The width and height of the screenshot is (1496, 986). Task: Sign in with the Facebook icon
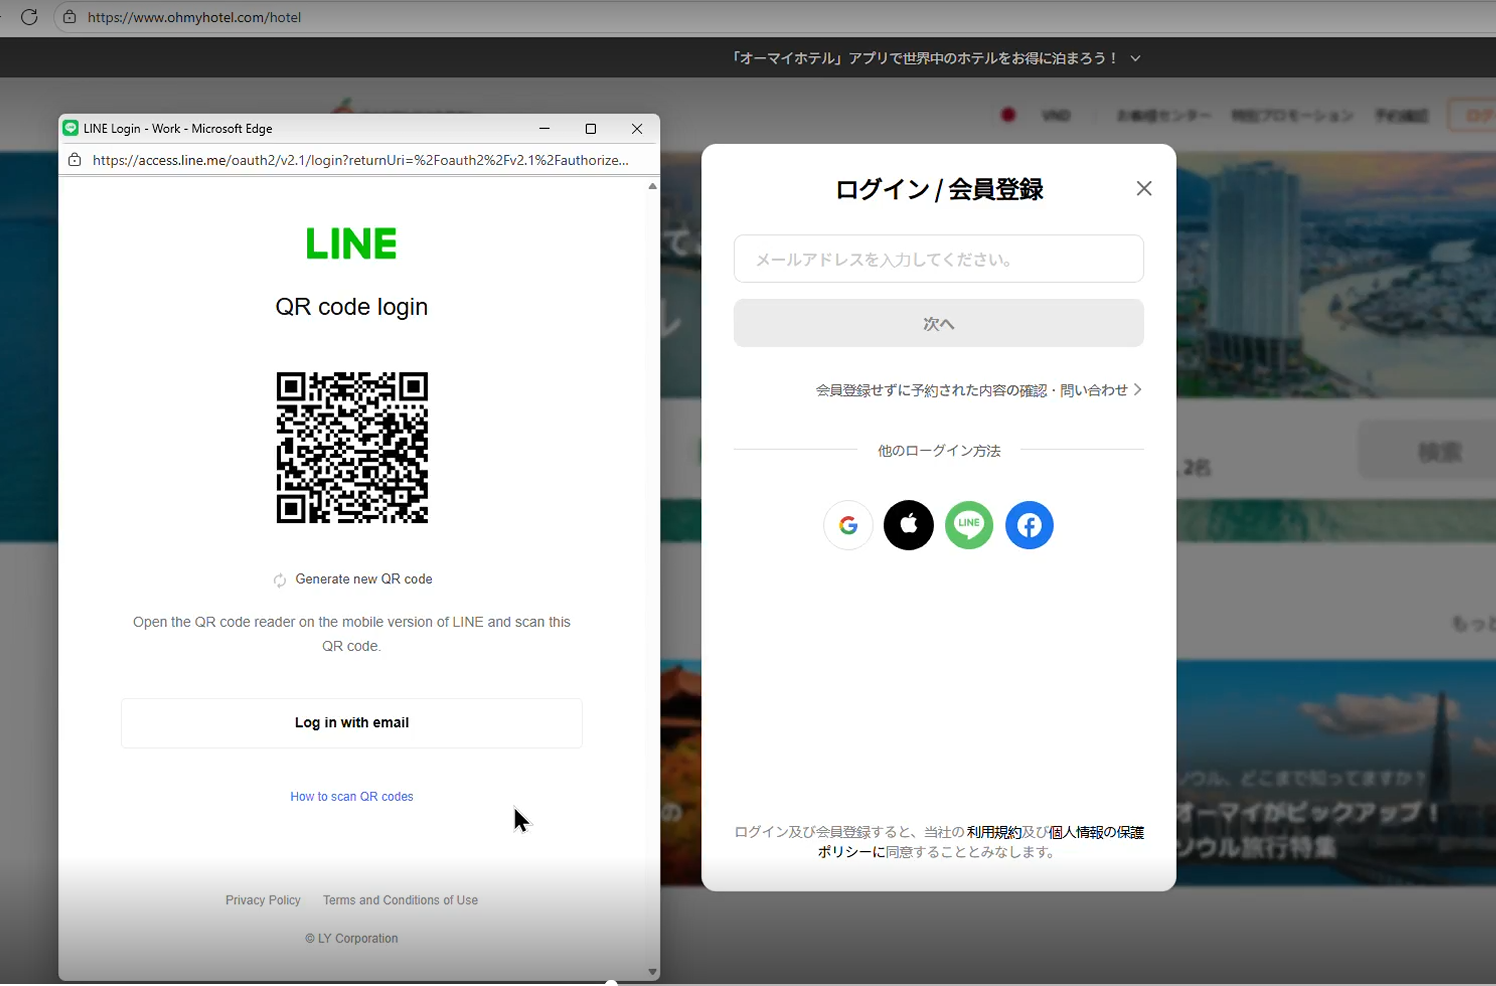1029,525
